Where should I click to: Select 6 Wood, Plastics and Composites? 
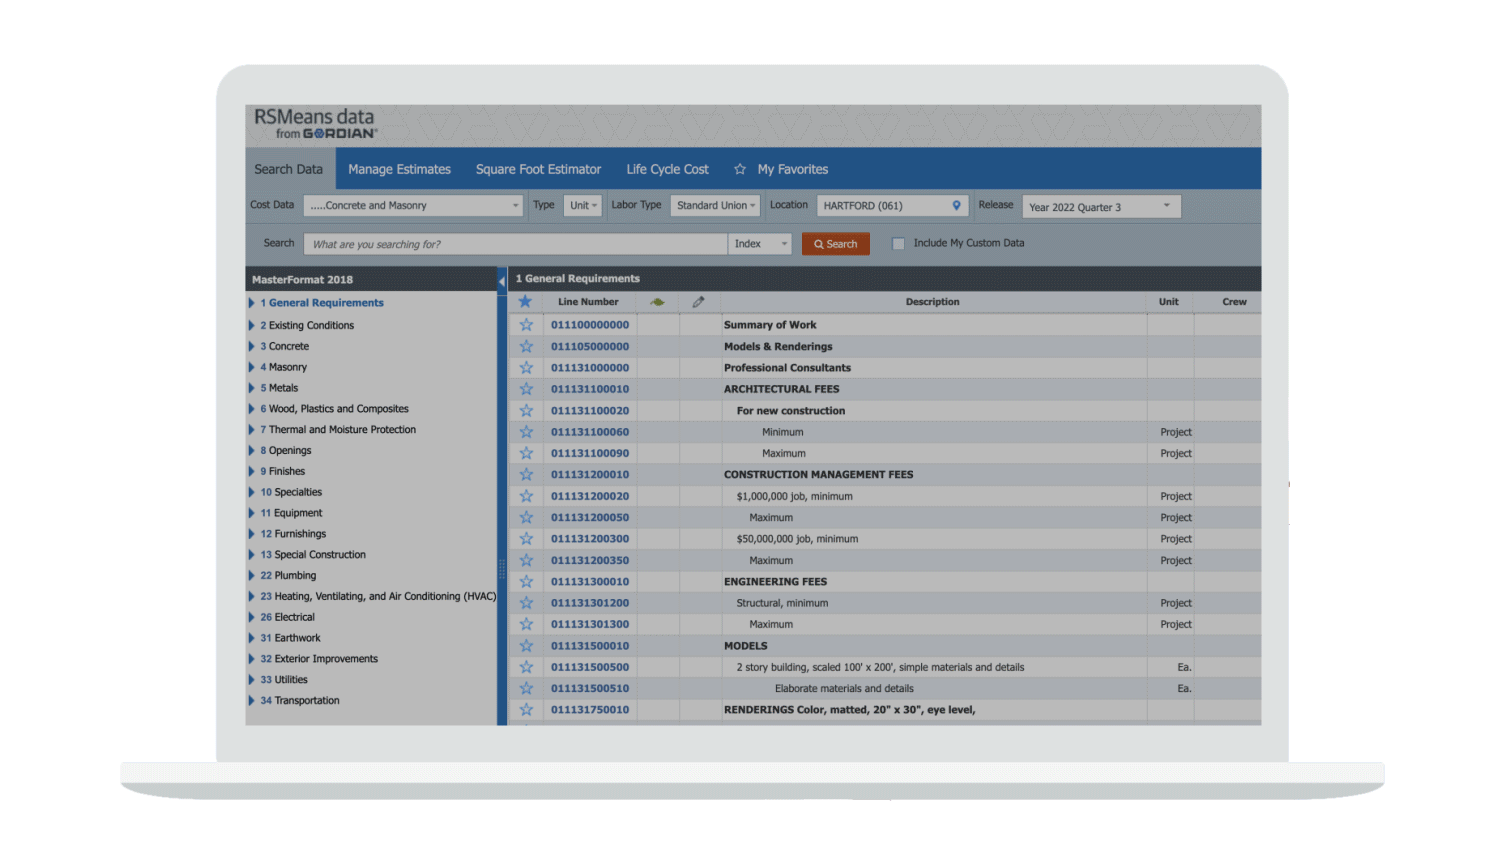tap(334, 409)
